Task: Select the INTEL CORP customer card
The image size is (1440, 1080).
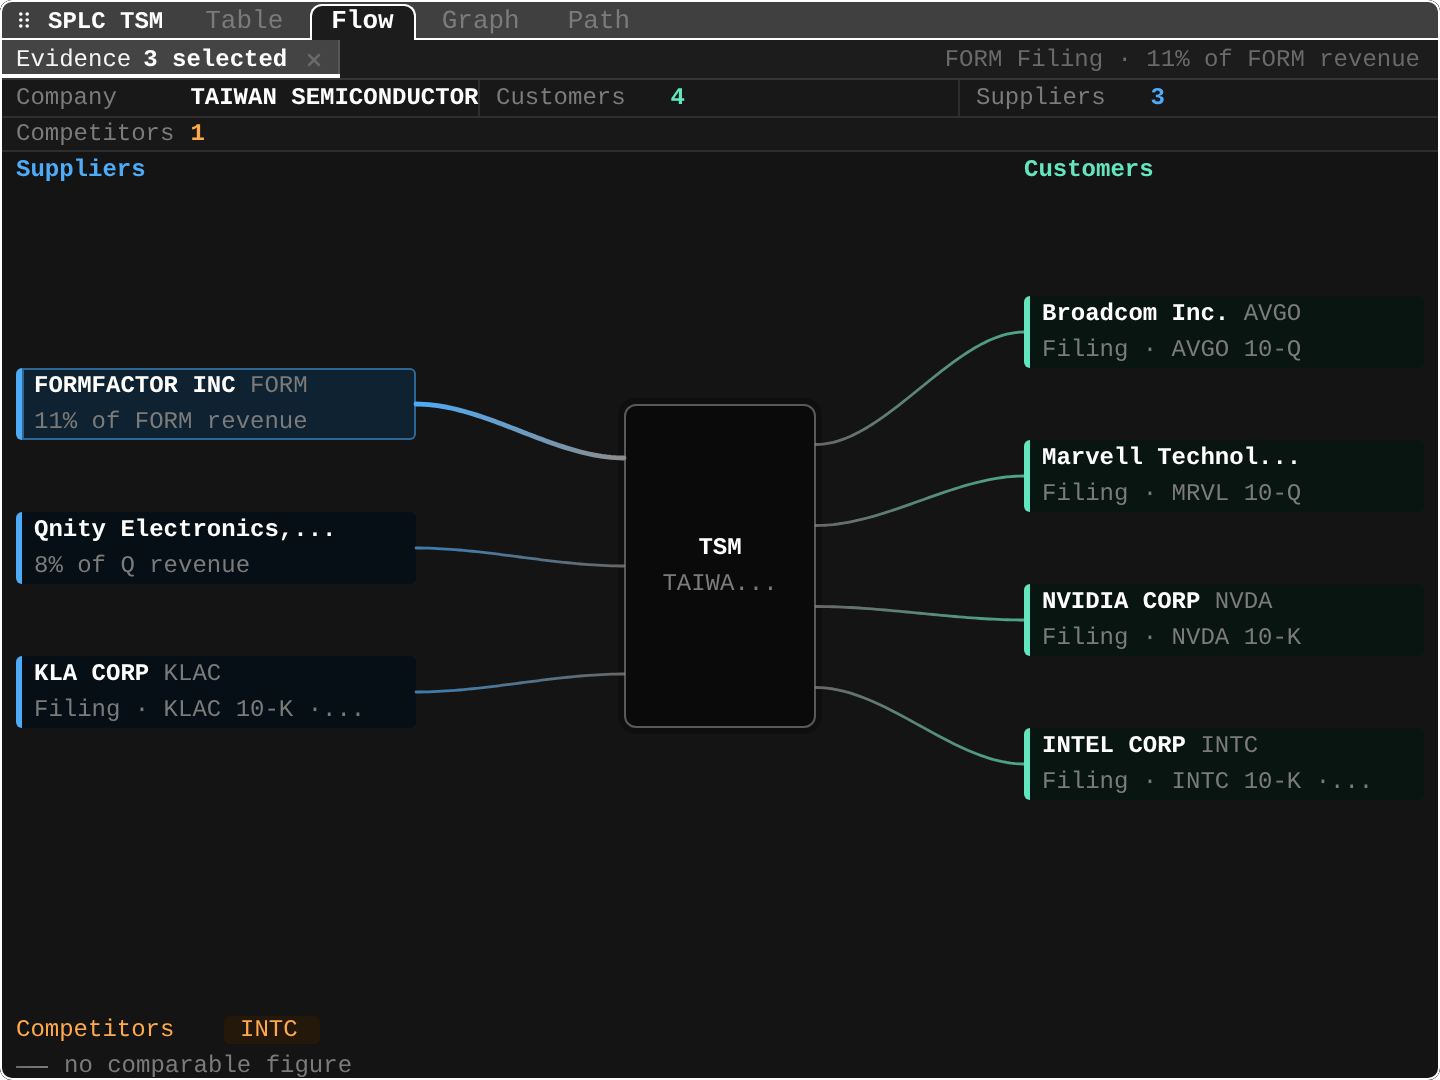Action: pyautogui.click(x=1224, y=764)
